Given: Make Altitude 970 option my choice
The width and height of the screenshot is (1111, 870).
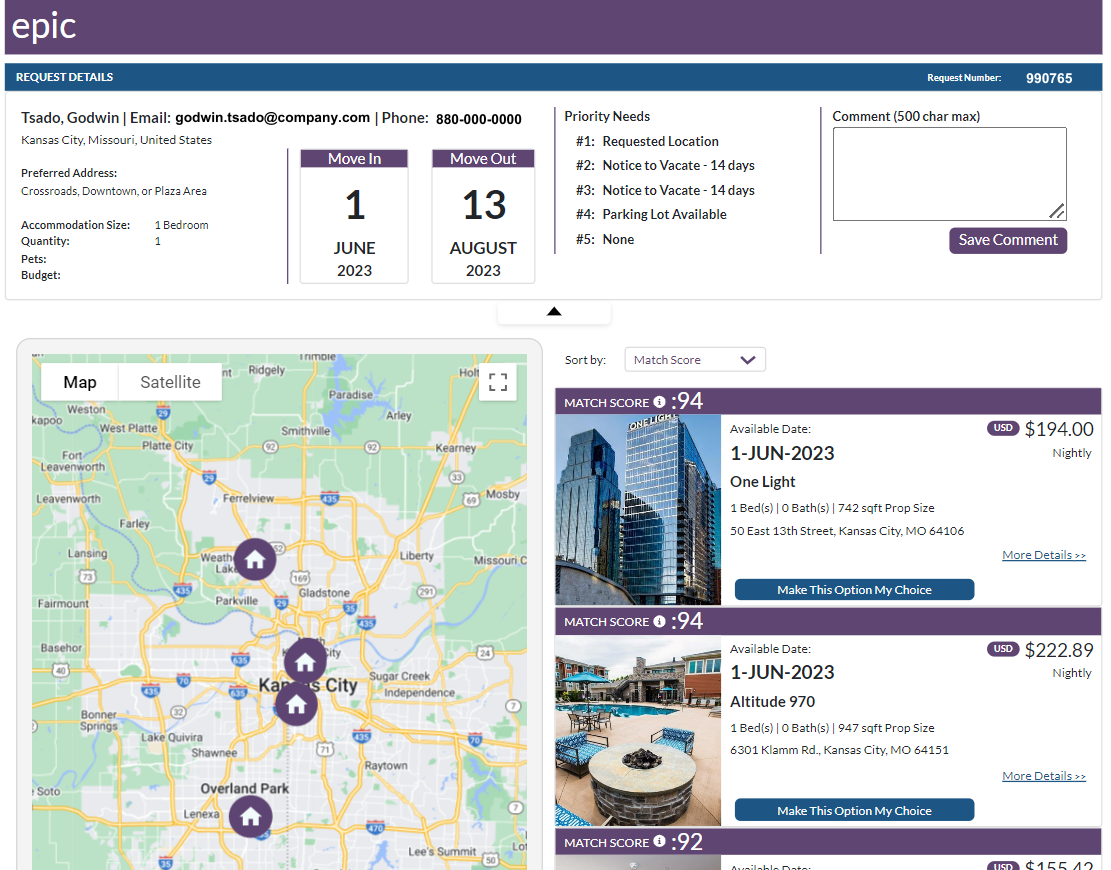Looking at the screenshot, I should (854, 810).
